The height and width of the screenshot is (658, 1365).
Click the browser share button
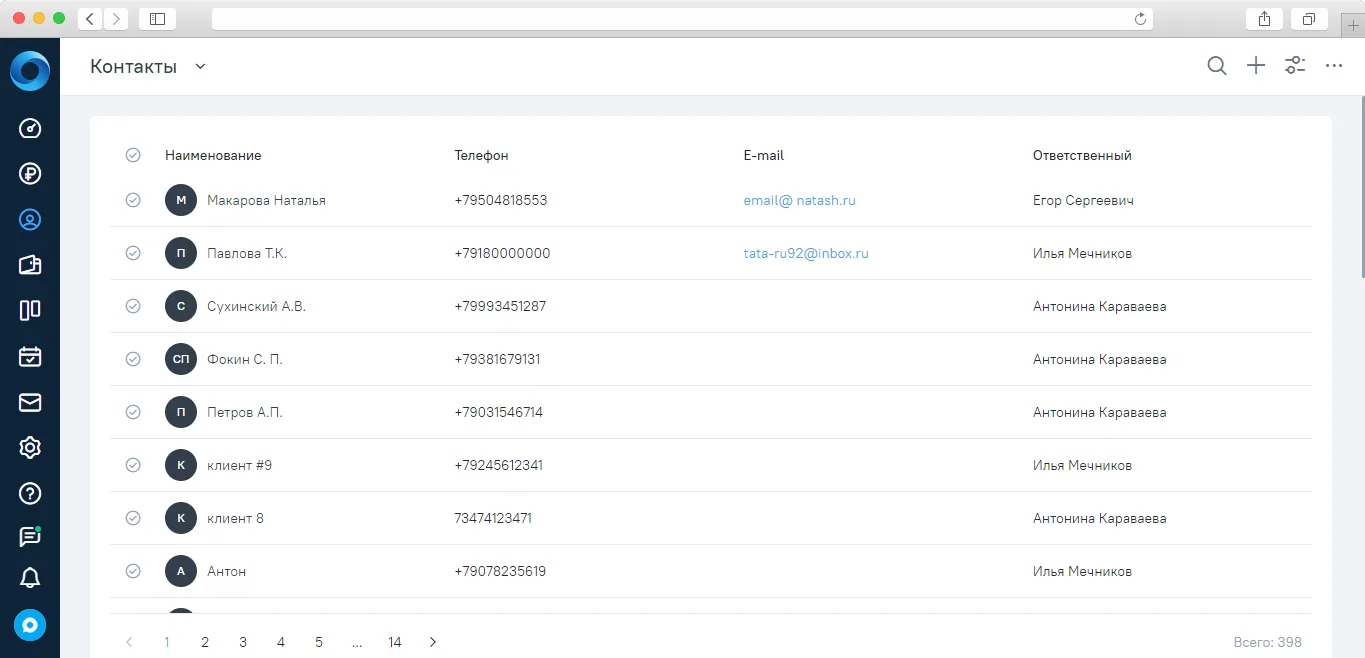[x=1265, y=19]
